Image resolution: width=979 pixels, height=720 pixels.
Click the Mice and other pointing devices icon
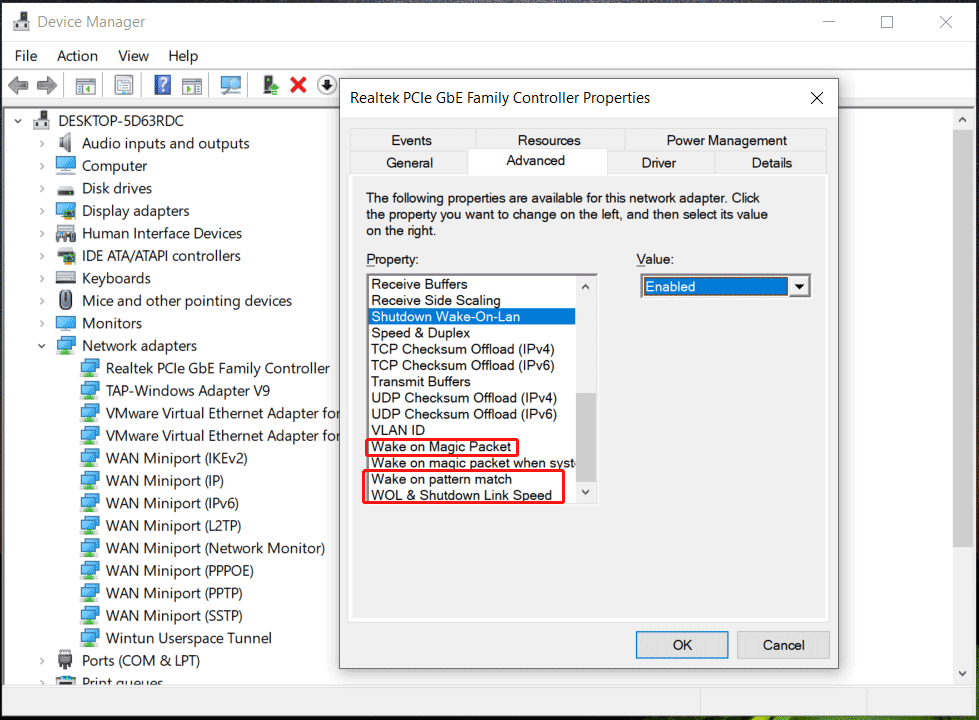[66, 300]
